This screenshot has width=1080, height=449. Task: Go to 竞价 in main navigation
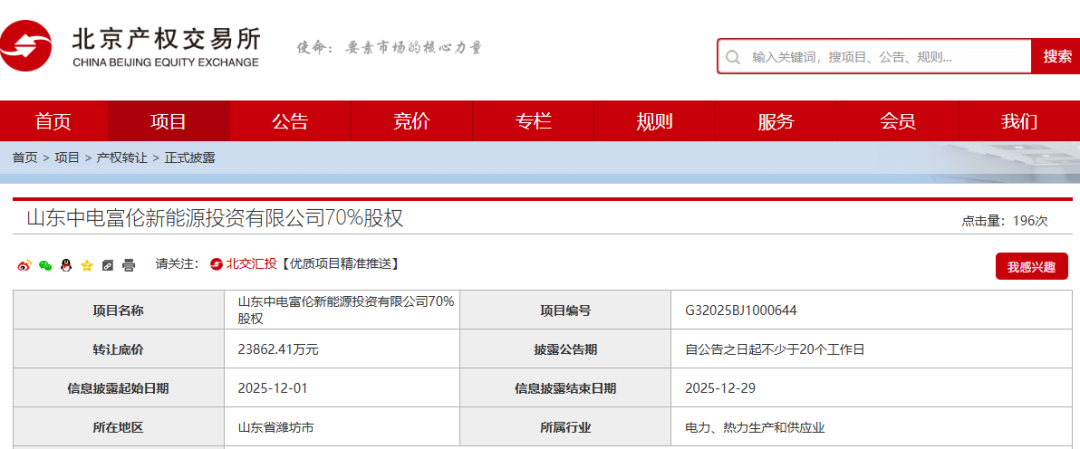point(411,121)
